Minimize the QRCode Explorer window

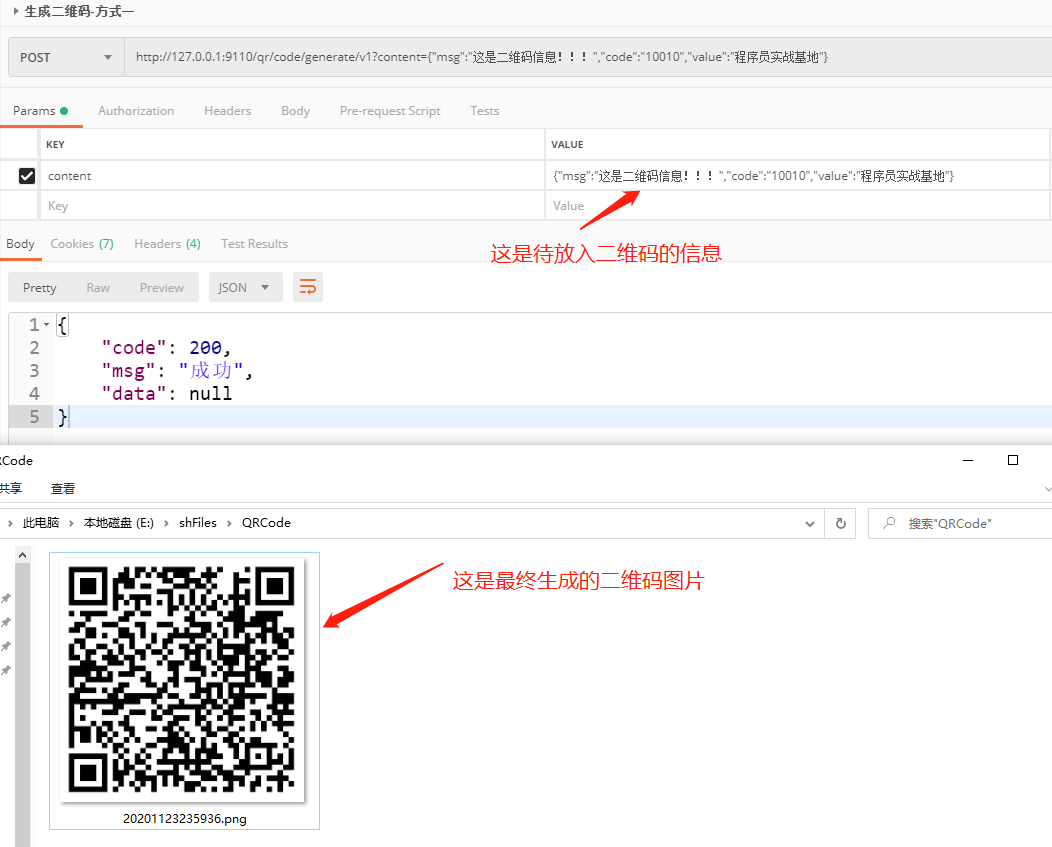click(968, 460)
